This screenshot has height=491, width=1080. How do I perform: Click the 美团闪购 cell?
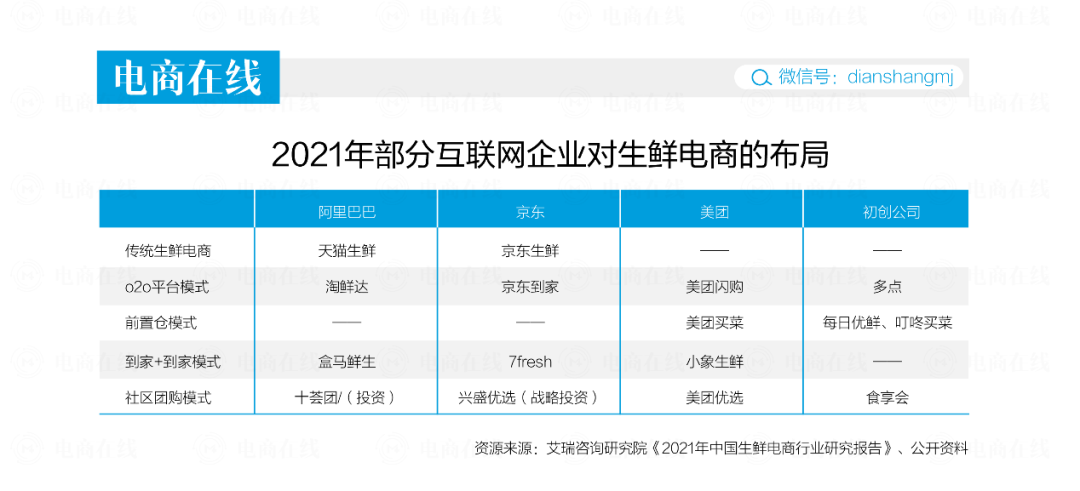click(x=714, y=287)
